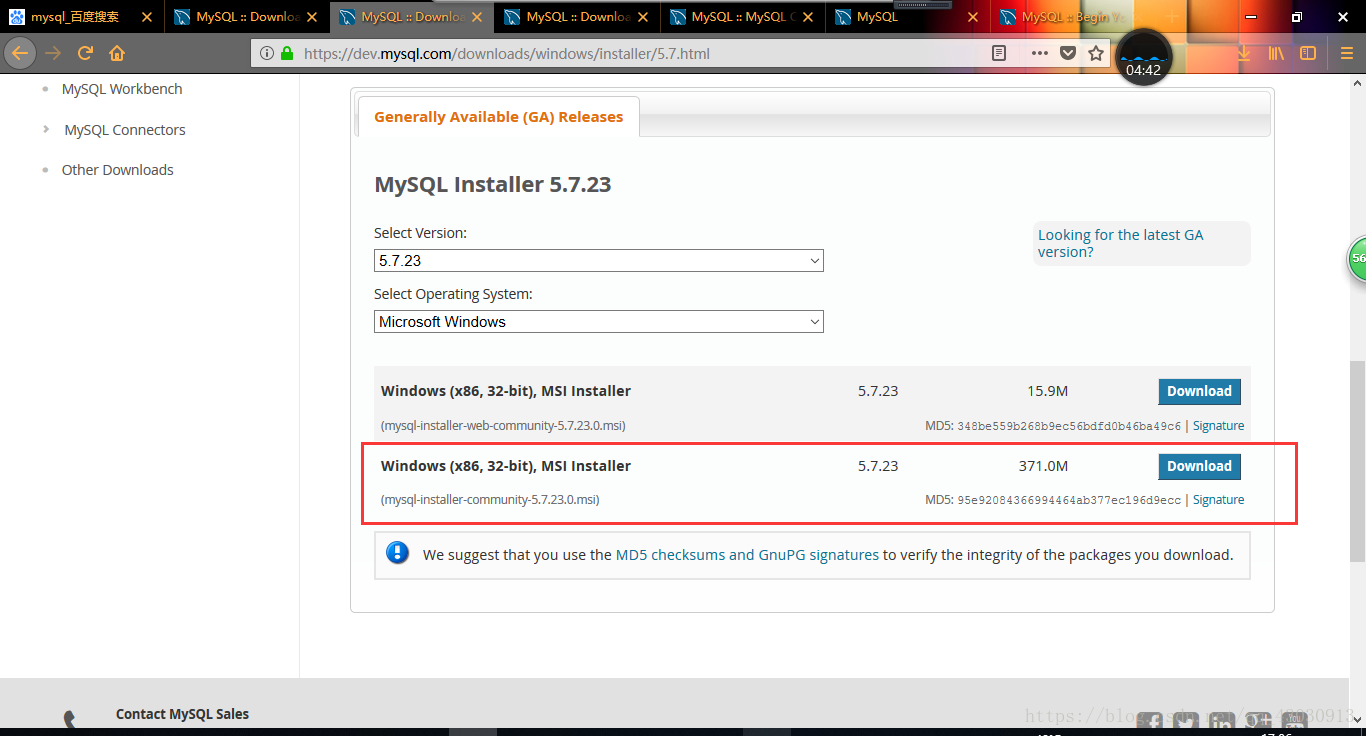
Task: Open the page actions three-dot menu
Action: pyautogui.click(x=1040, y=53)
